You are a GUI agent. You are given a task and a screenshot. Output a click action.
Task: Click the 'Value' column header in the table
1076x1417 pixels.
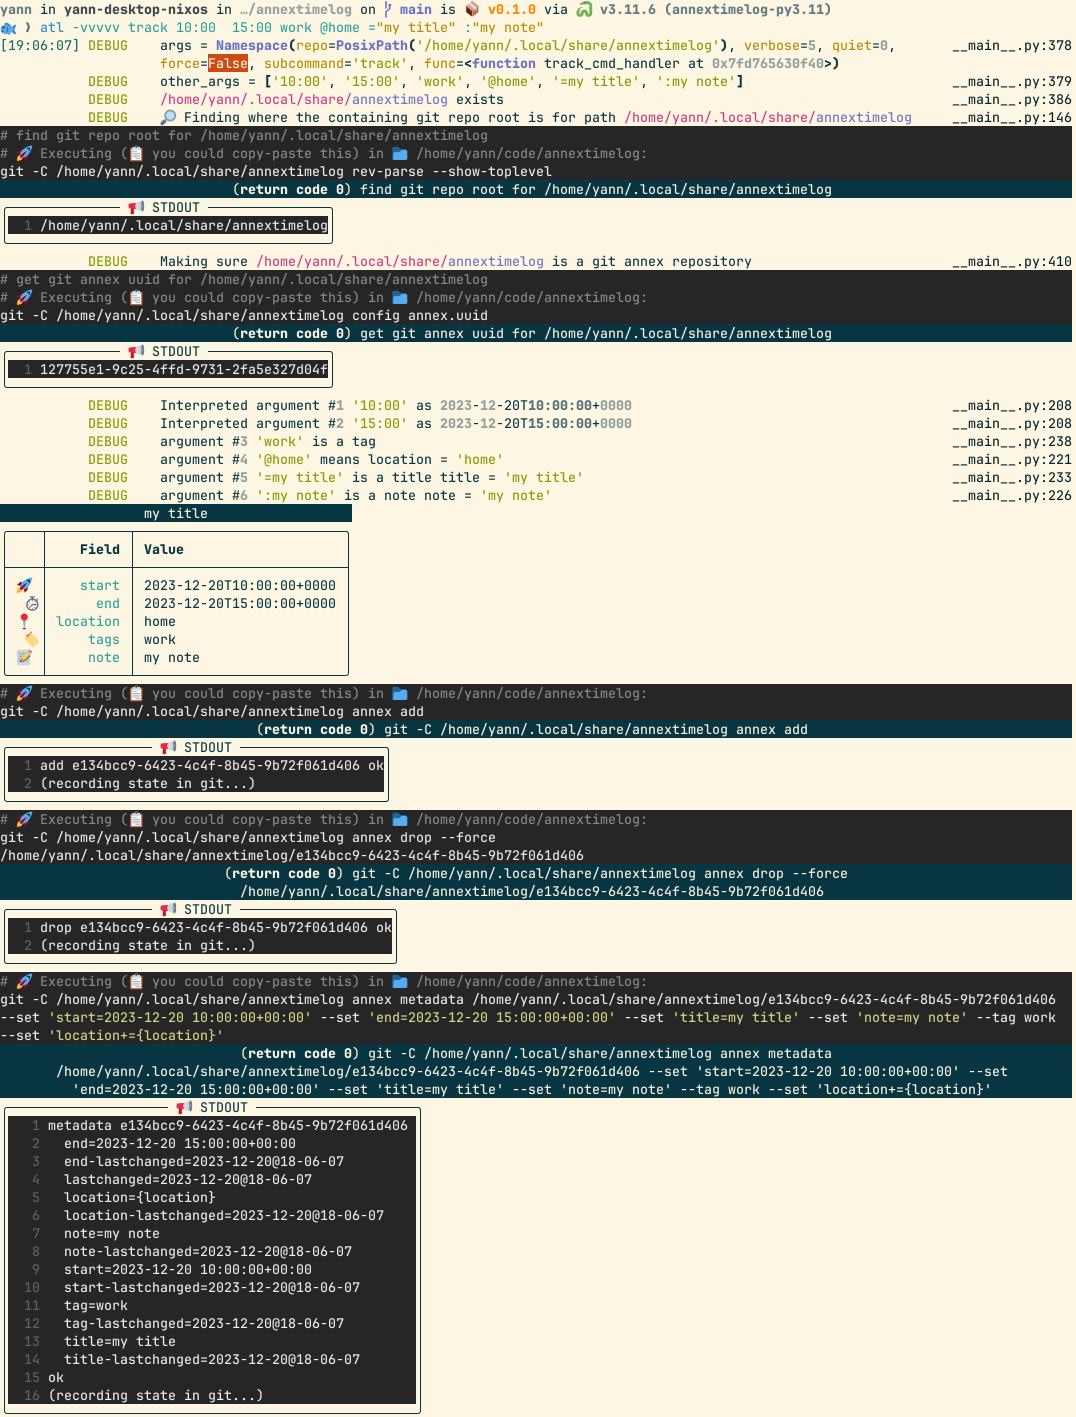point(164,549)
